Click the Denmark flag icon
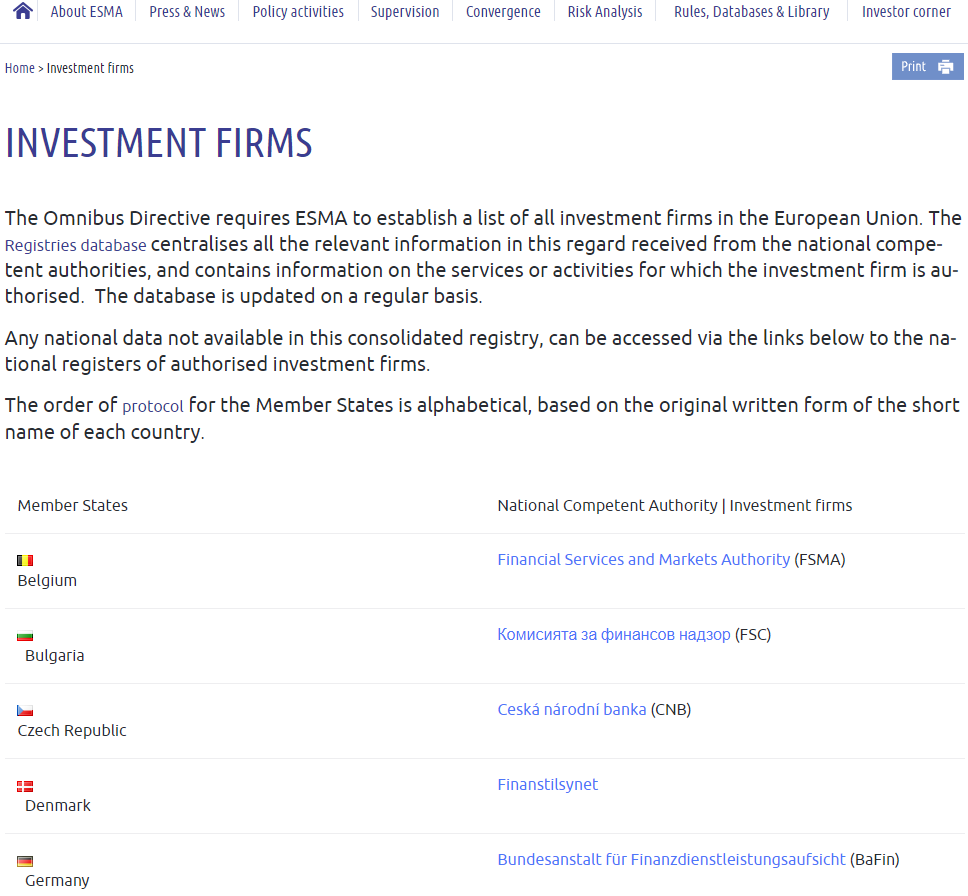968x896 pixels. [x=25, y=786]
